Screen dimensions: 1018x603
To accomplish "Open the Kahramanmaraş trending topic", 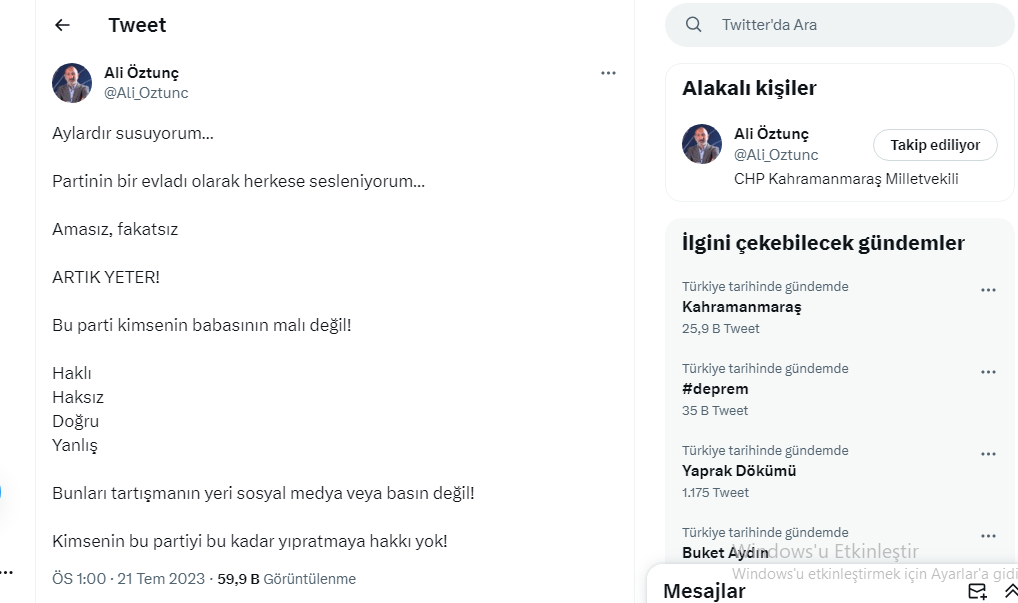I will tap(742, 307).
